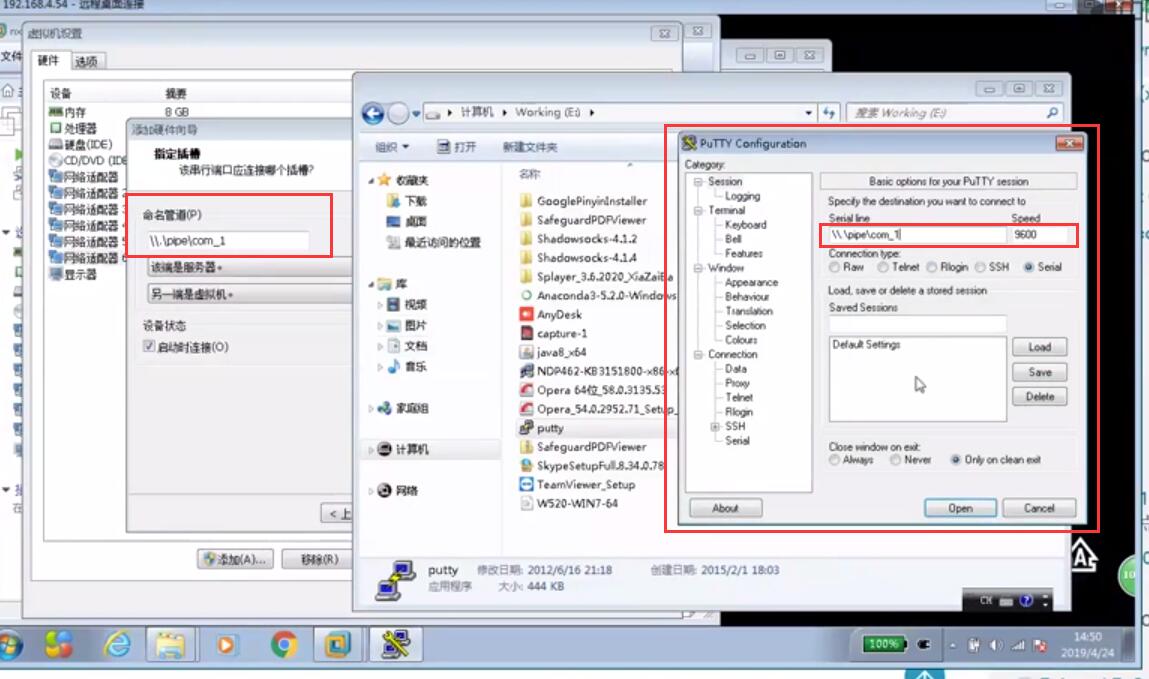Viewport: 1149px width, 679px height.
Task: Choose Always for close window on exit
Action: pos(834,460)
